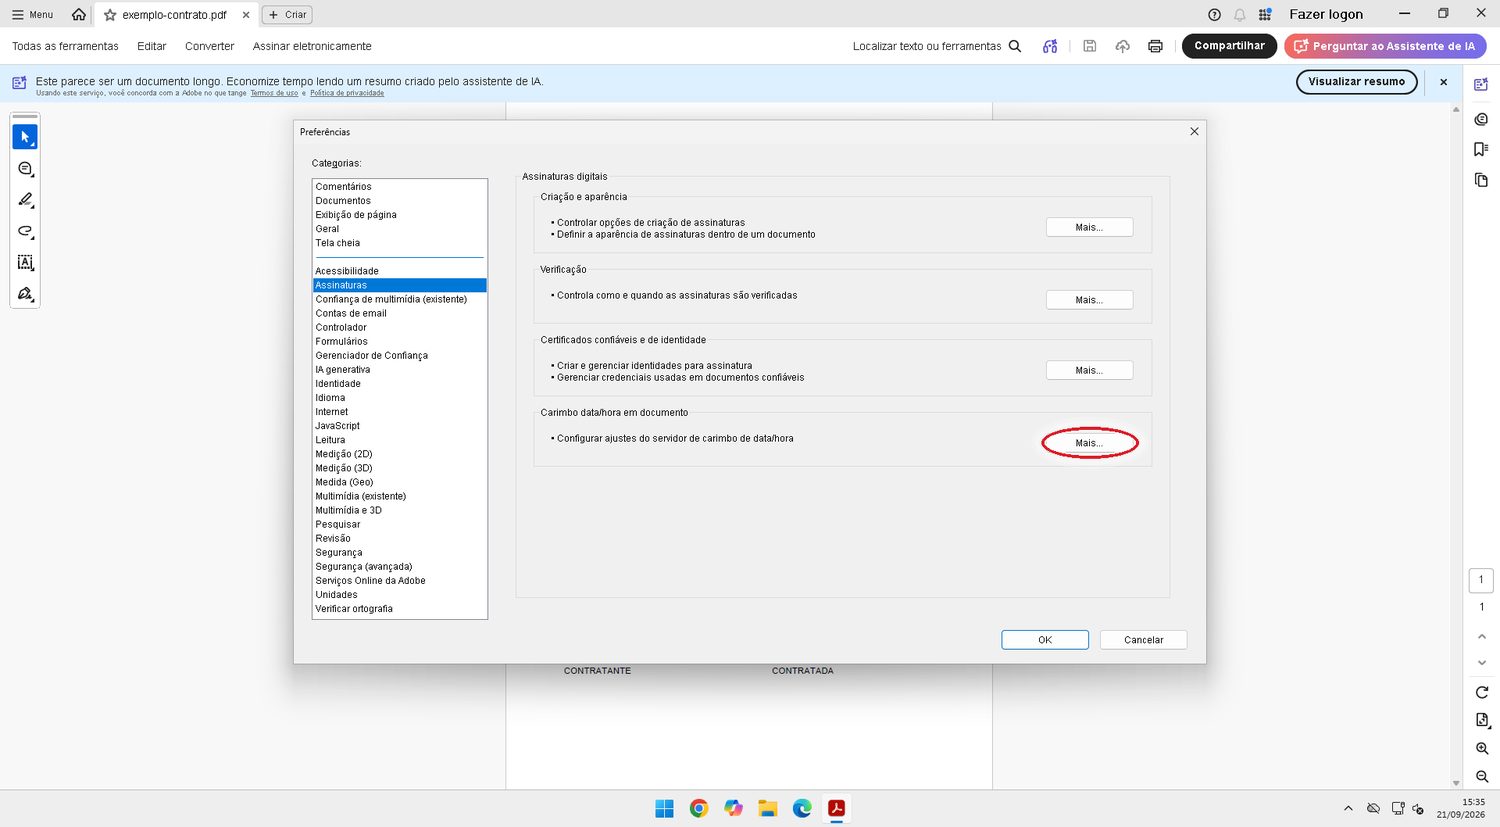Select the add comment tool

point(25,169)
